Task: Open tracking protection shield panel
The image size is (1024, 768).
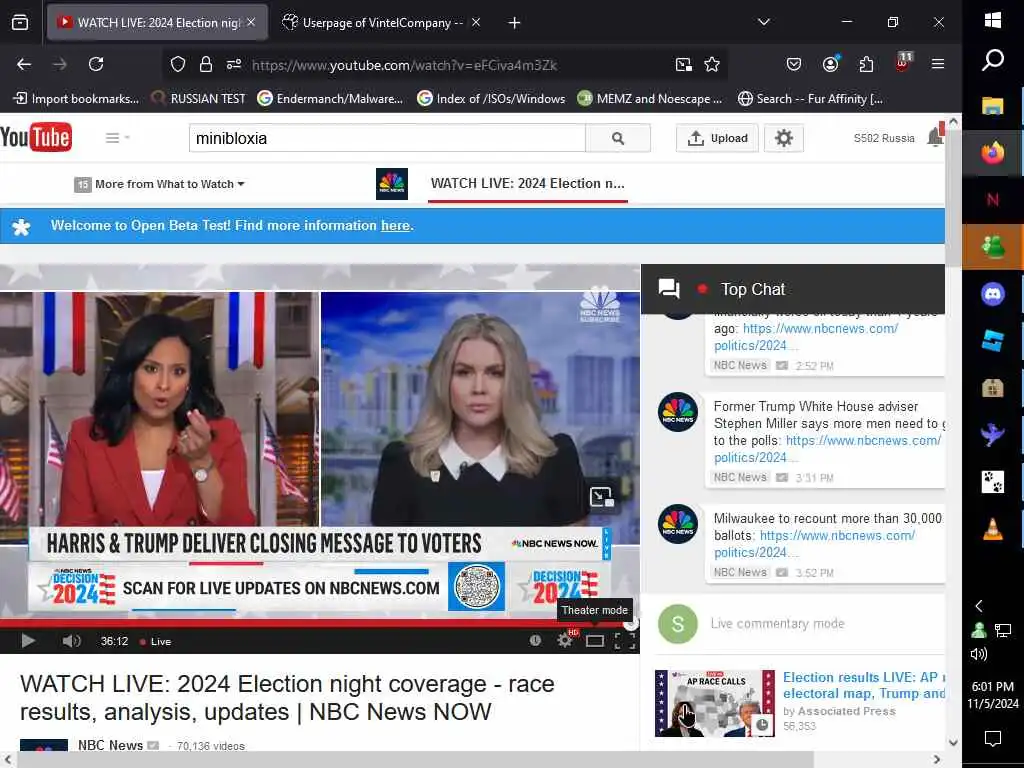Action: pos(178,64)
